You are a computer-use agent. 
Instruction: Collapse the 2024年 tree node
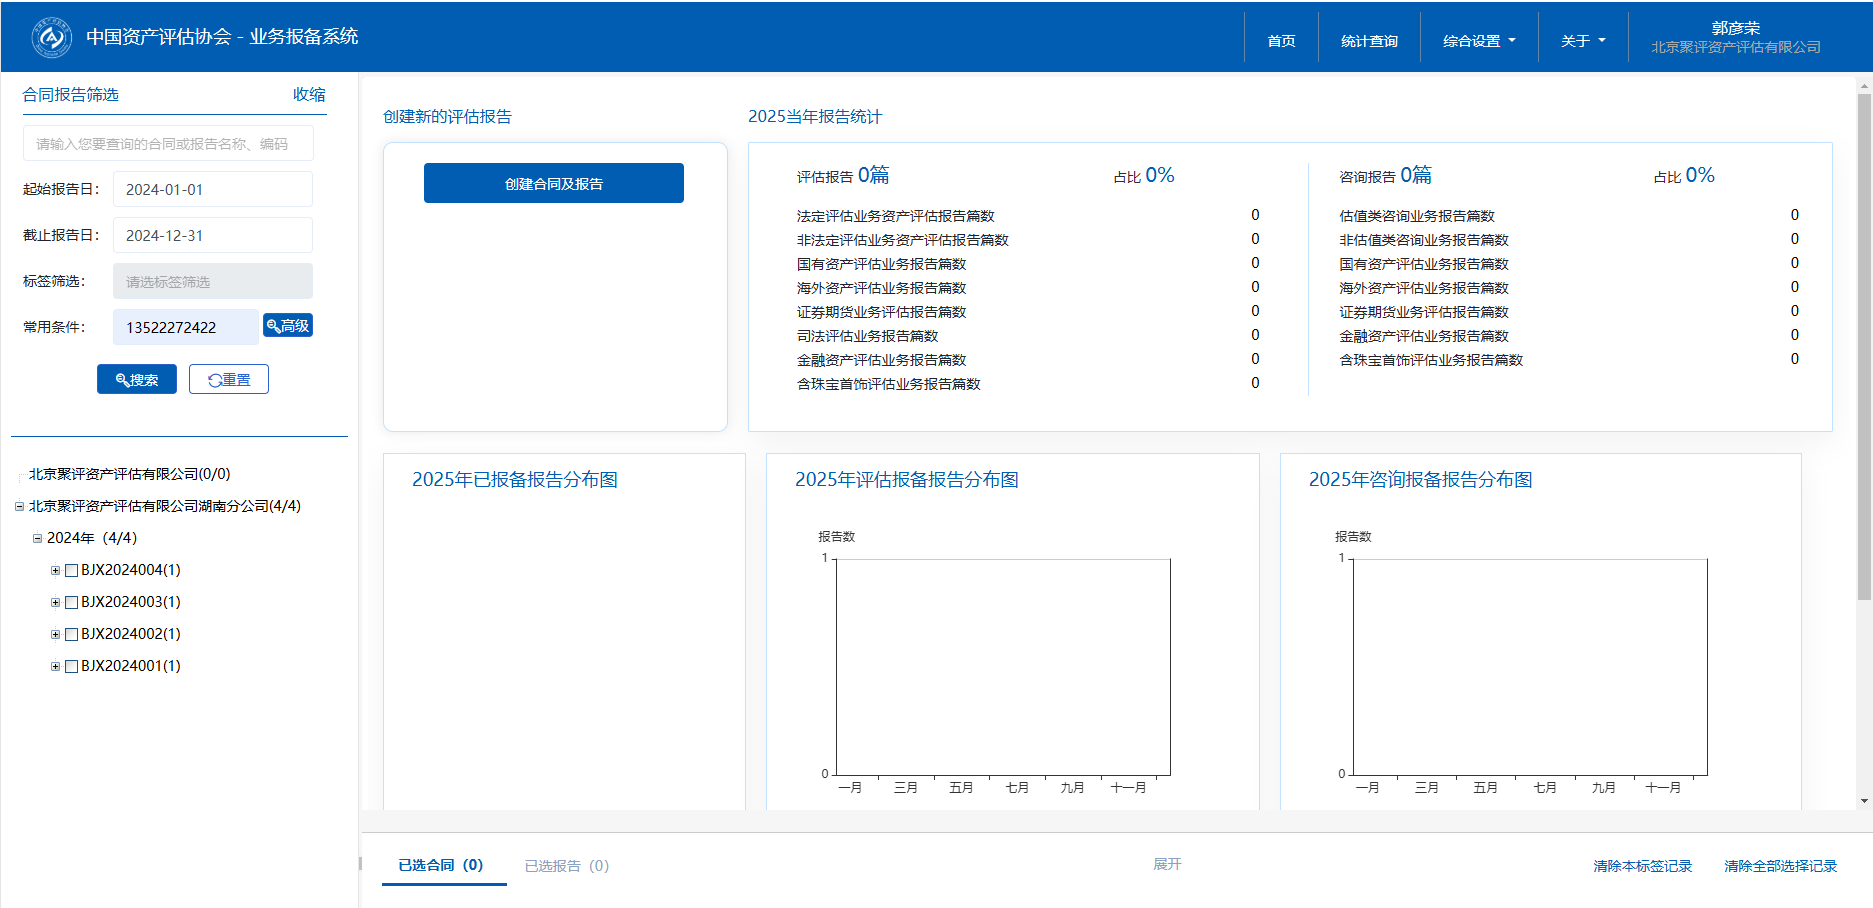[x=38, y=538]
